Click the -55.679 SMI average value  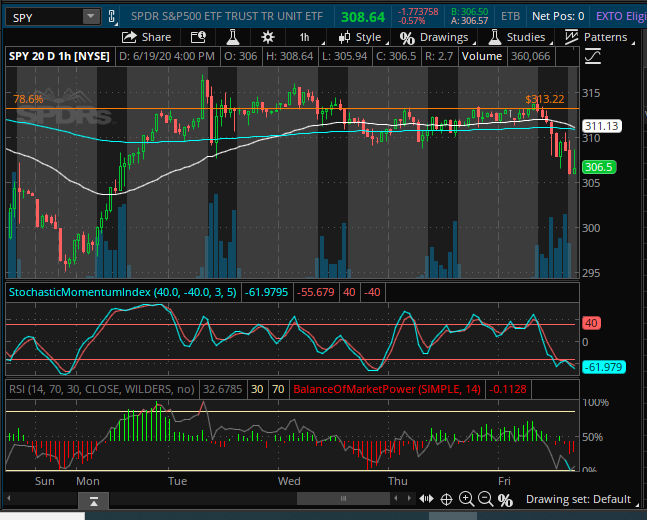(x=316, y=292)
